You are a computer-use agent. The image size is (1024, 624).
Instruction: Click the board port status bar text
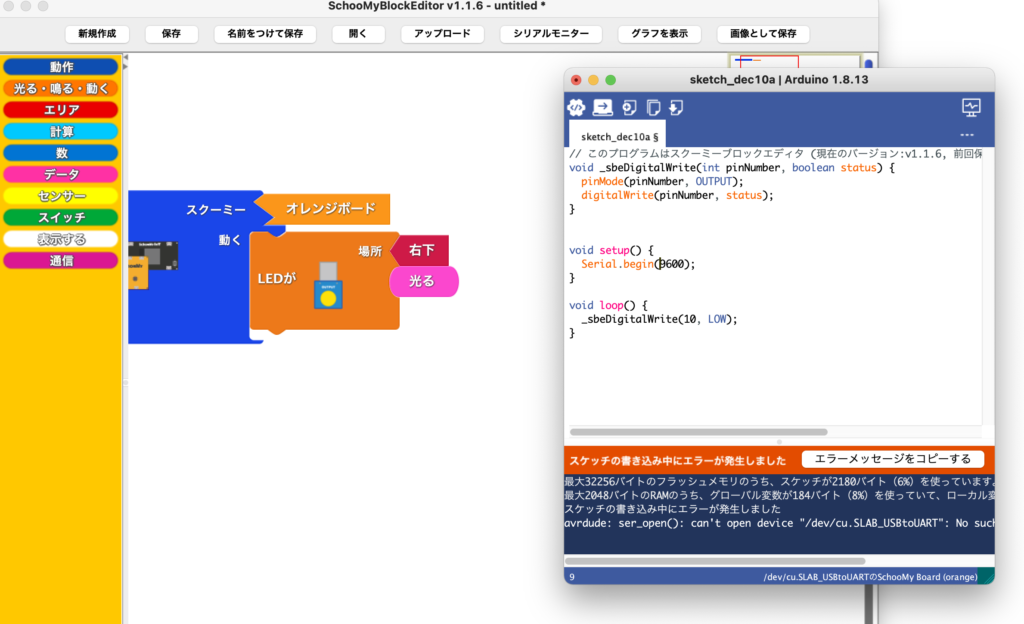pyautogui.click(x=870, y=577)
